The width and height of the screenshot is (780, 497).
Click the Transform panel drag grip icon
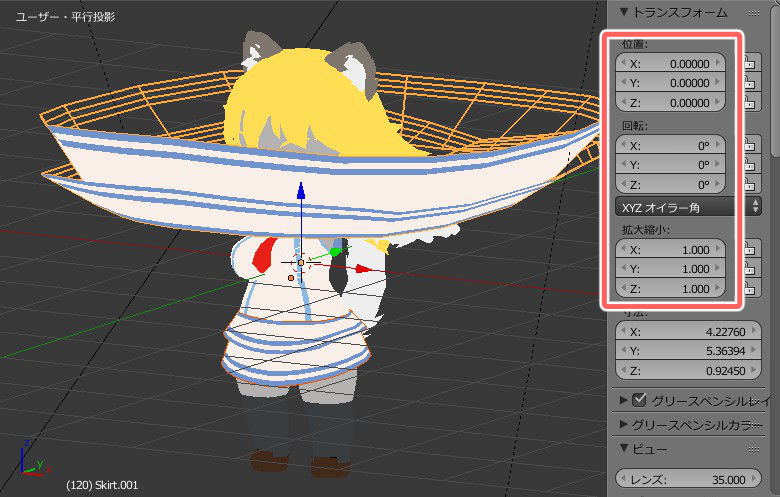point(754,13)
